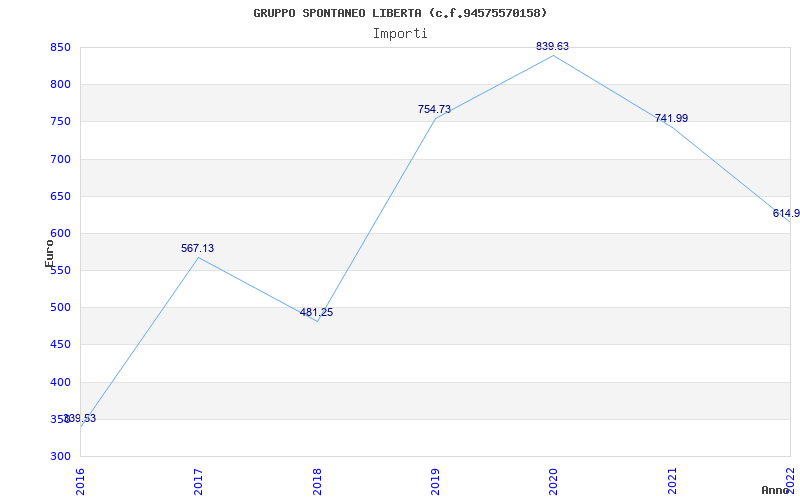This screenshot has height=500, width=800.
Task: Click the 2017 x-axis label
Action: pyautogui.click(x=198, y=481)
